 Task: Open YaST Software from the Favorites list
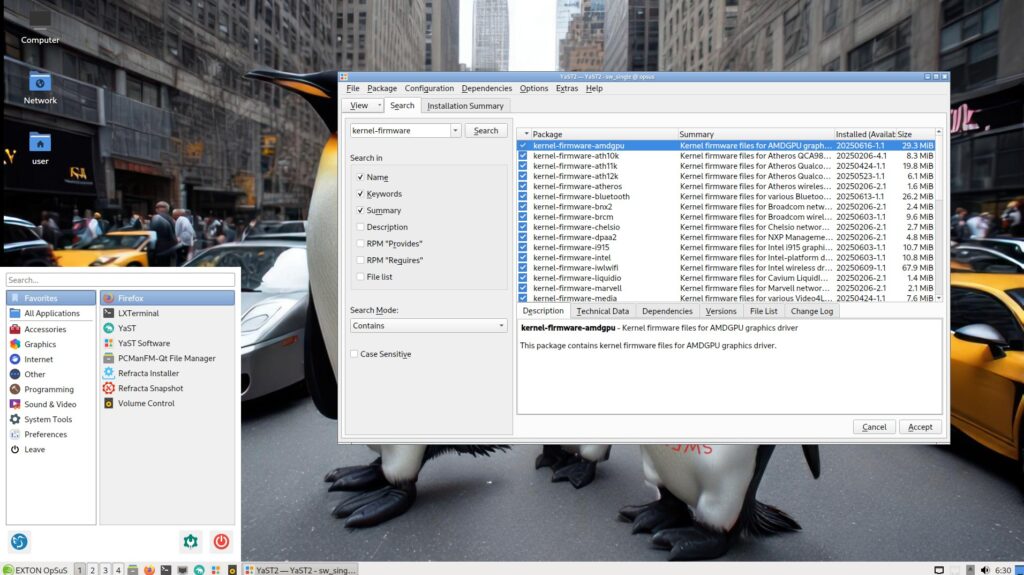tap(167, 343)
